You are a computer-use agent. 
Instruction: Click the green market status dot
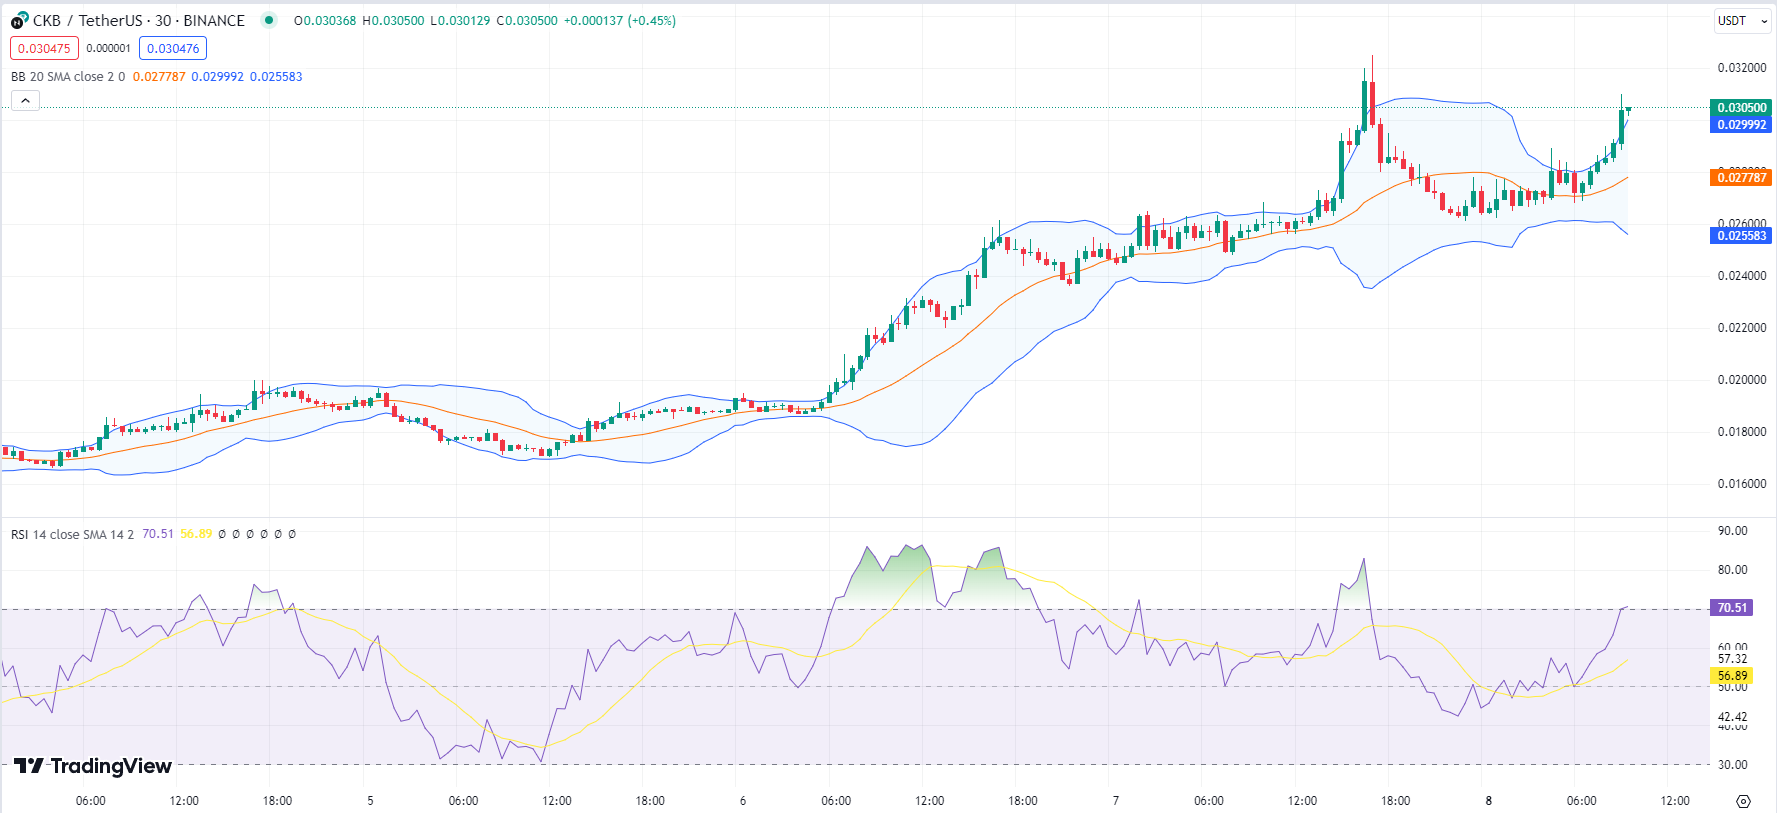coord(269,20)
